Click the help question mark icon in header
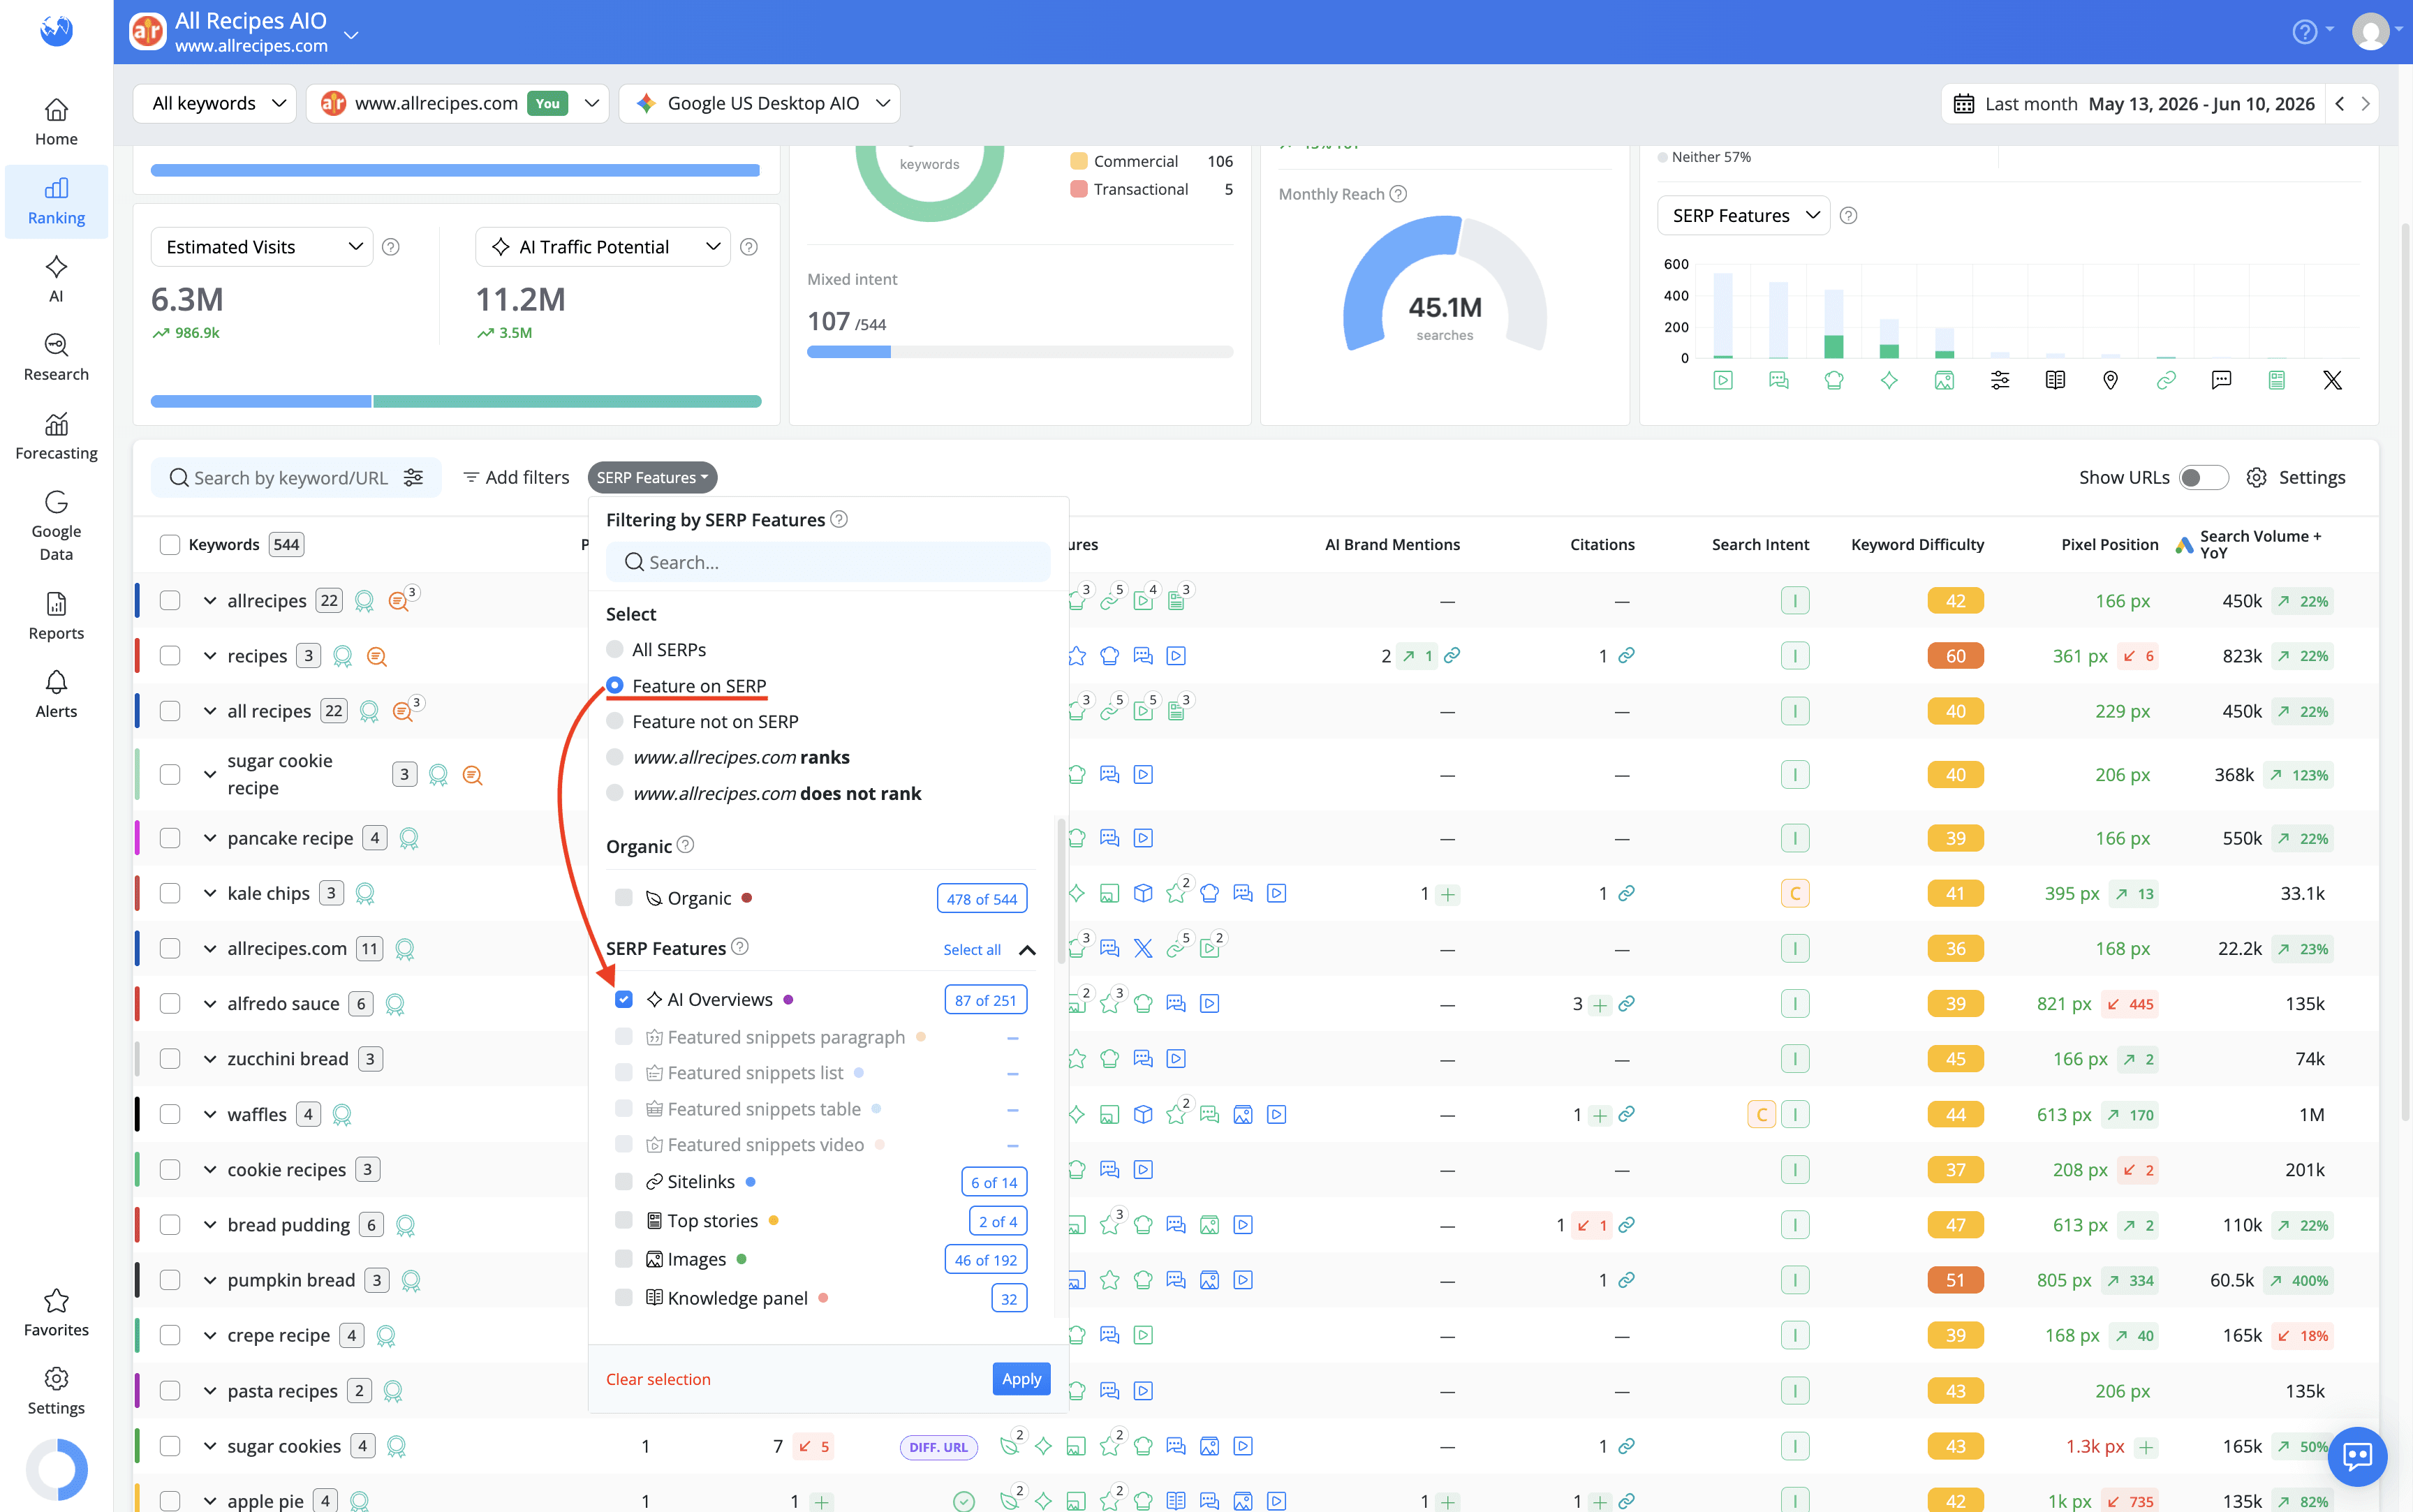This screenshot has height=1512, width=2413. pos(2304,32)
